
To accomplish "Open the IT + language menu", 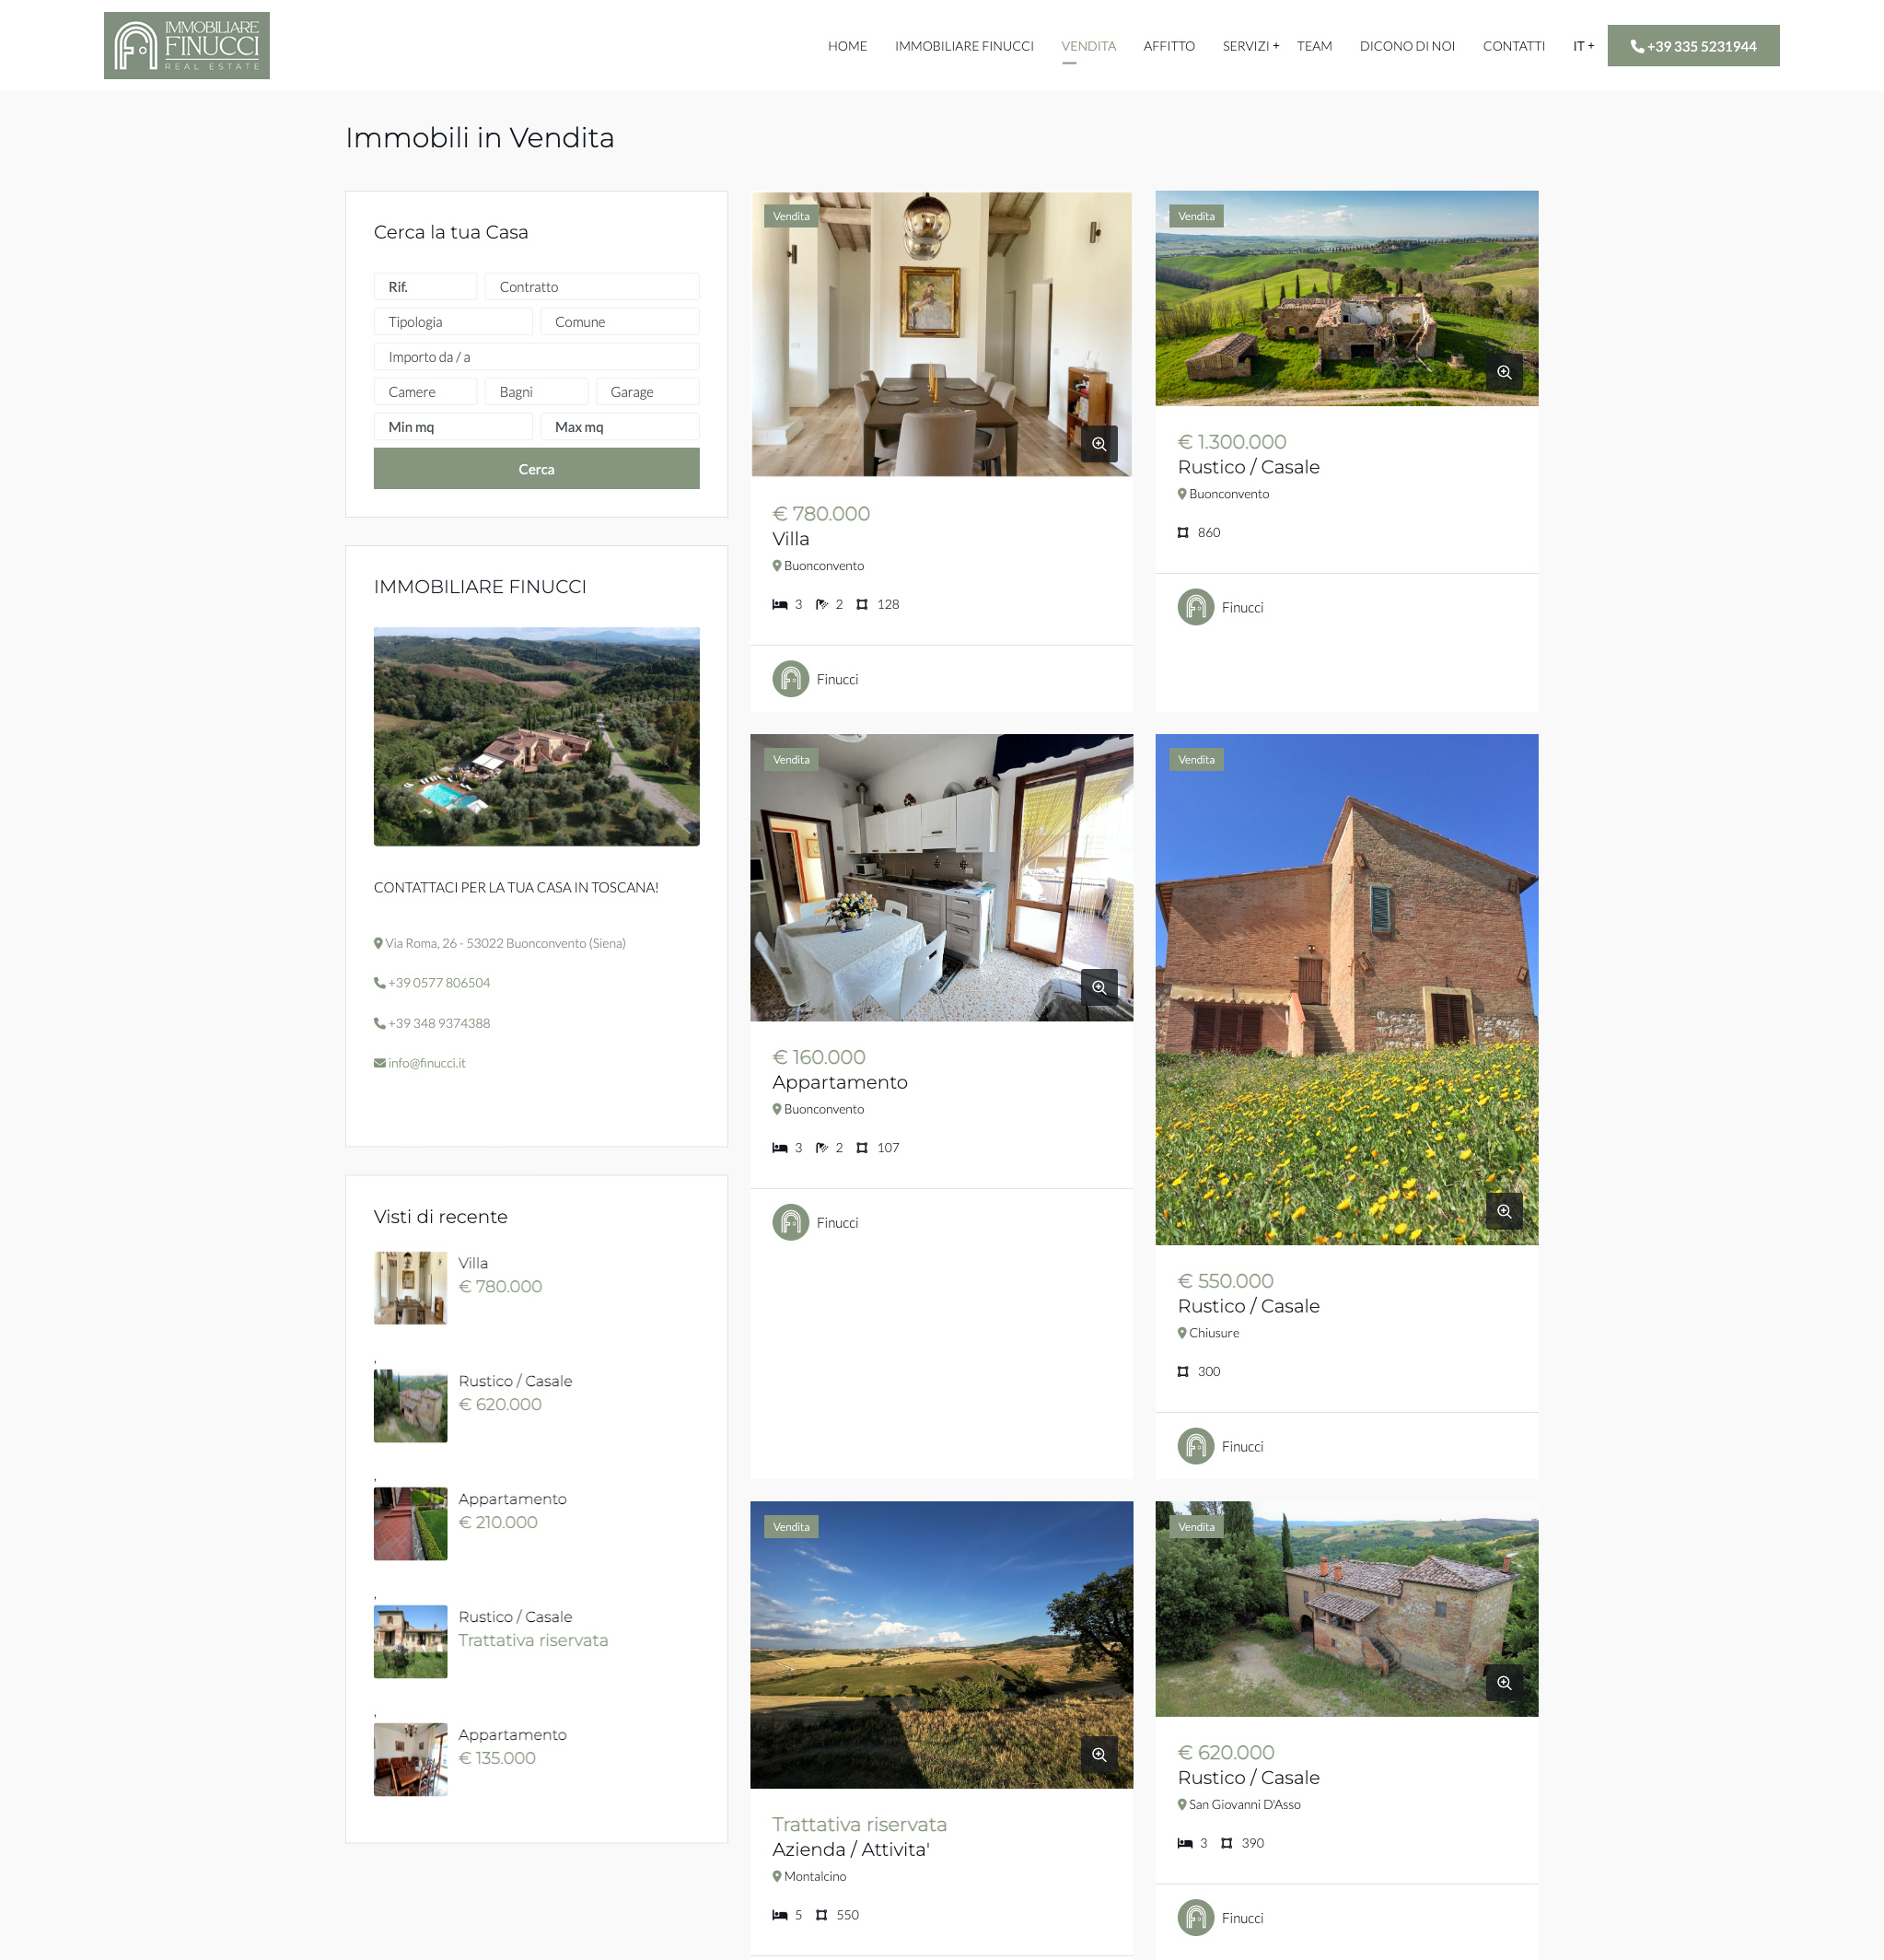I will (1583, 46).
